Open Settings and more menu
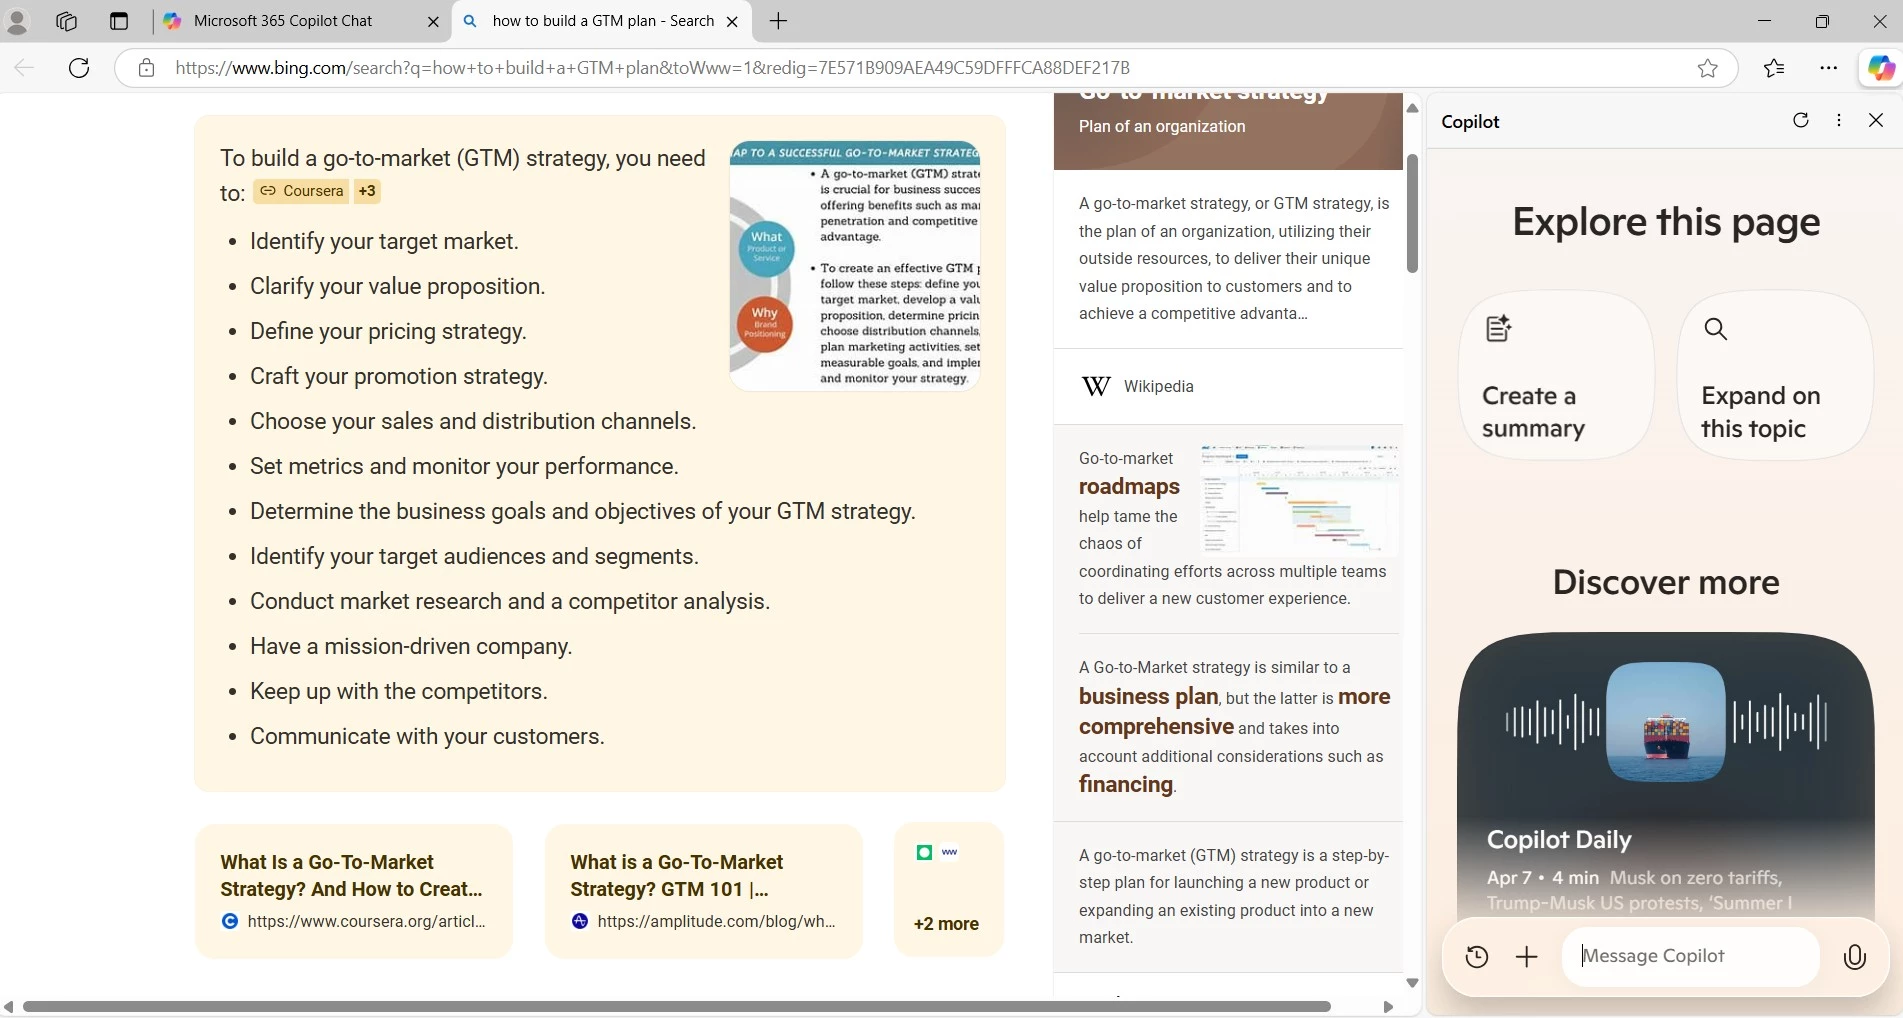The width and height of the screenshot is (1903, 1018). 1829,68
